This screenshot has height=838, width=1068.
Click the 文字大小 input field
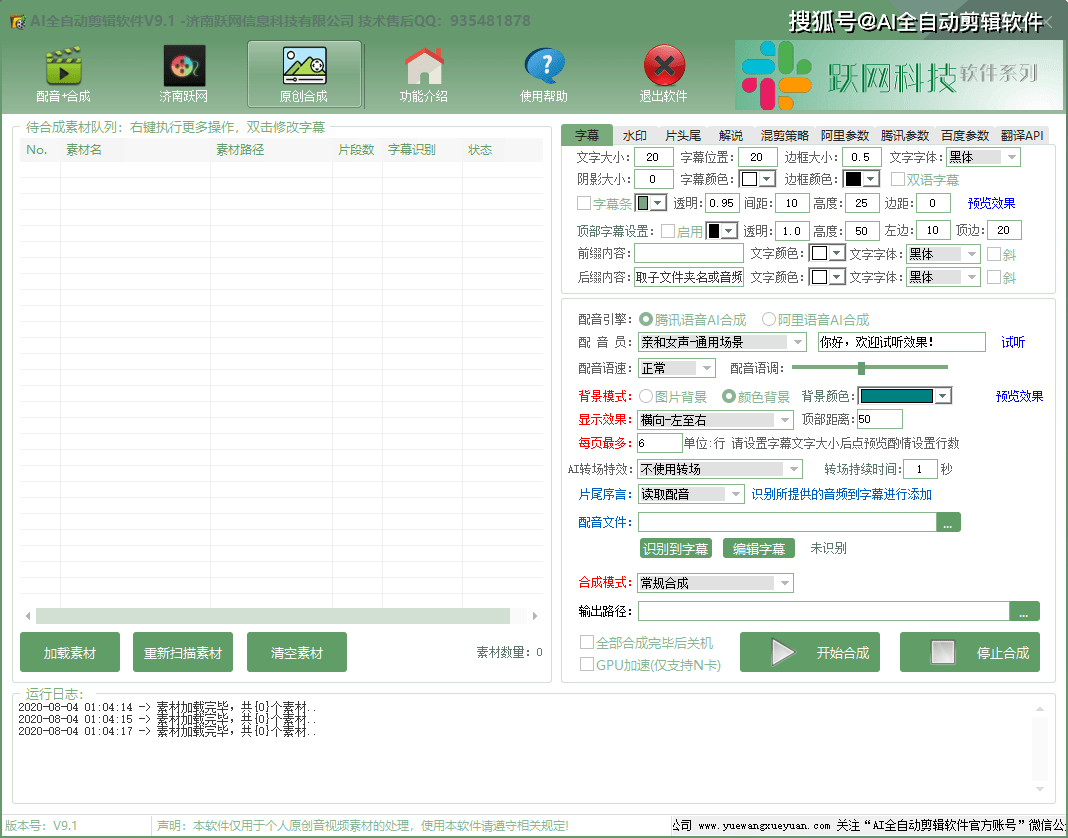click(x=654, y=157)
